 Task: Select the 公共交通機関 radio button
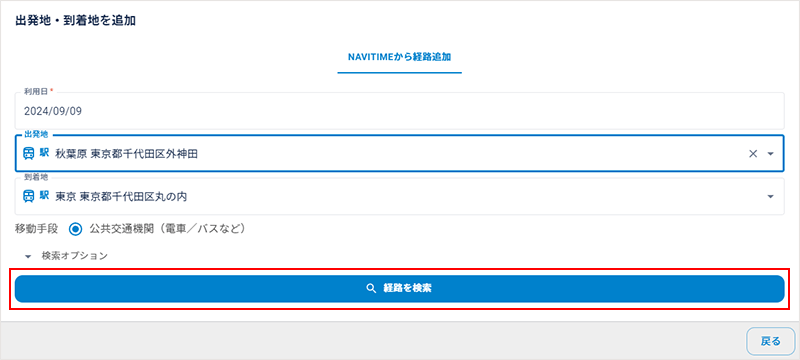76,229
